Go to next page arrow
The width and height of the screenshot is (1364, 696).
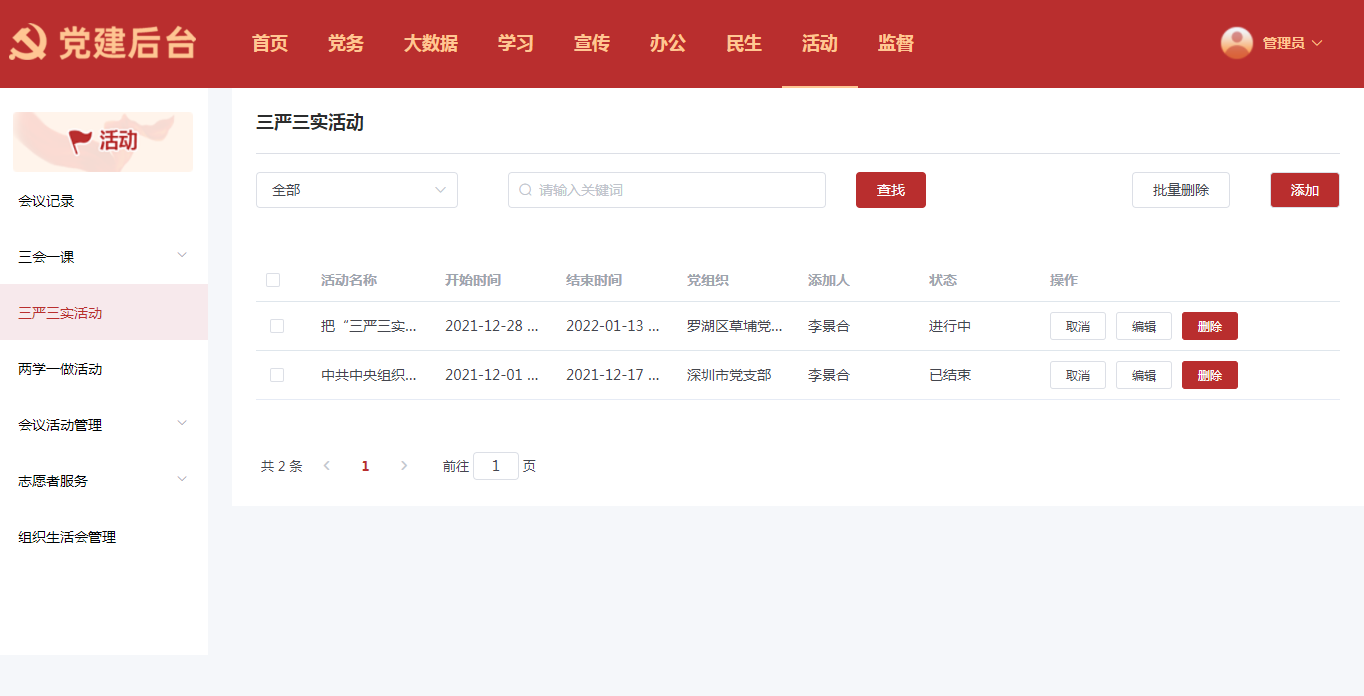(x=404, y=466)
